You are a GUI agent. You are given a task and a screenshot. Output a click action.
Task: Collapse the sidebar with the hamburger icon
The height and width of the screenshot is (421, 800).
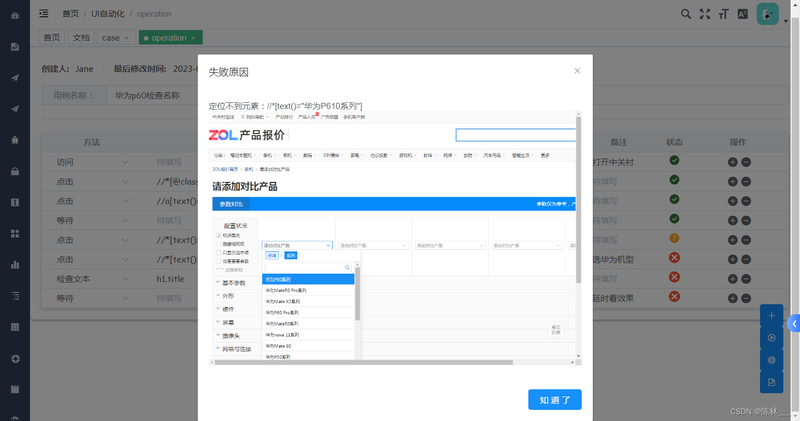[44, 14]
